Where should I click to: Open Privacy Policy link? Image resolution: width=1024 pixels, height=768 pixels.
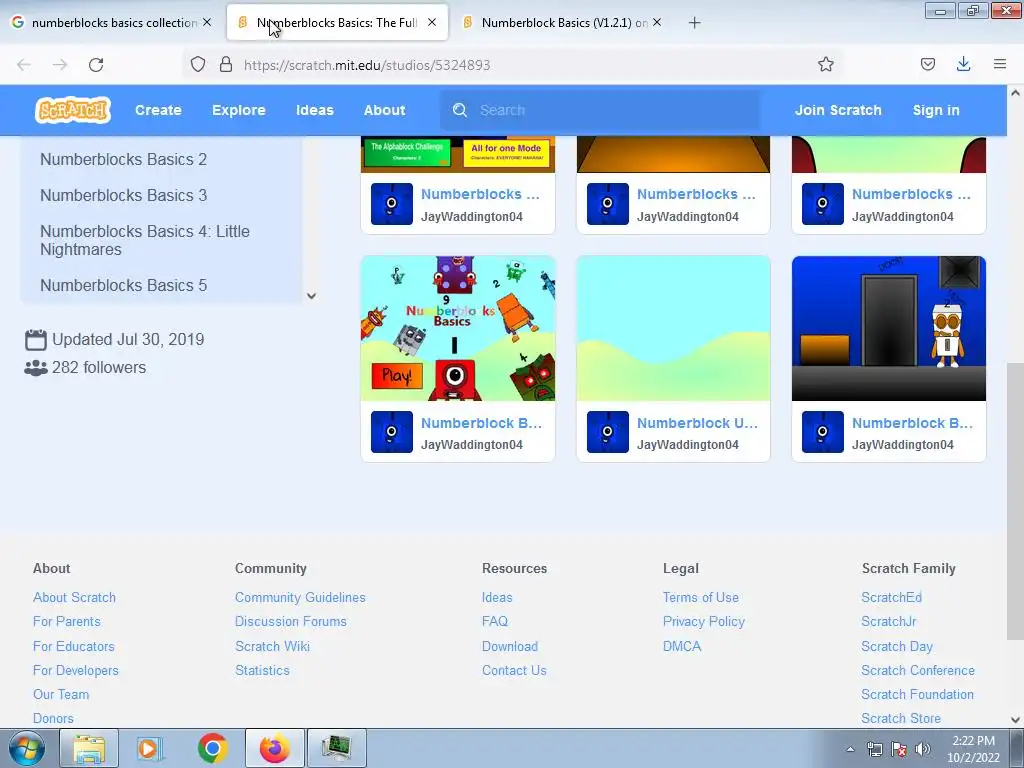703,621
